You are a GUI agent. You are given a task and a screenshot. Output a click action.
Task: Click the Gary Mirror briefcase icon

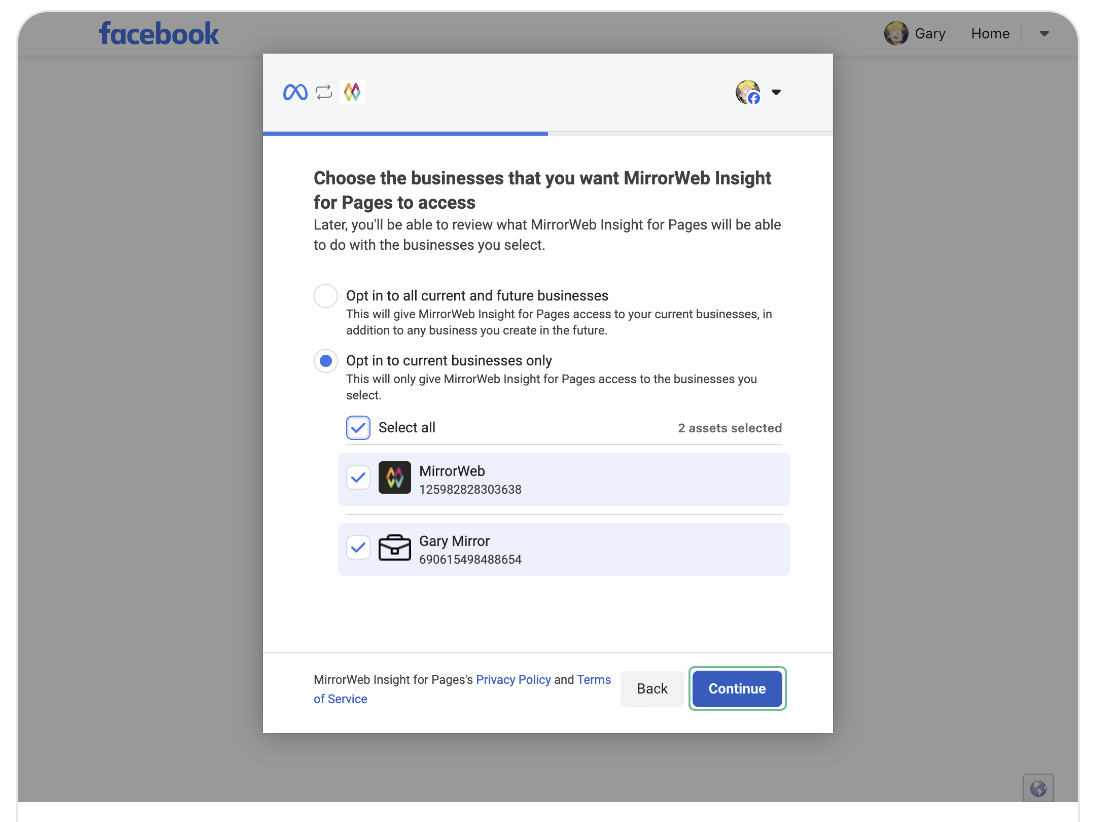pos(395,548)
